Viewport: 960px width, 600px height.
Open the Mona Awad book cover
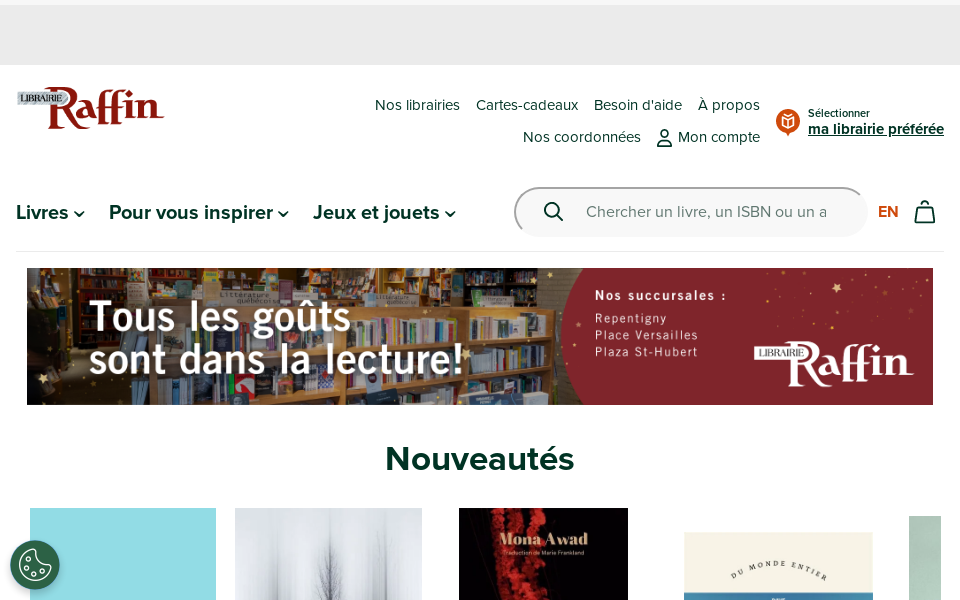[x=543, y=554]
